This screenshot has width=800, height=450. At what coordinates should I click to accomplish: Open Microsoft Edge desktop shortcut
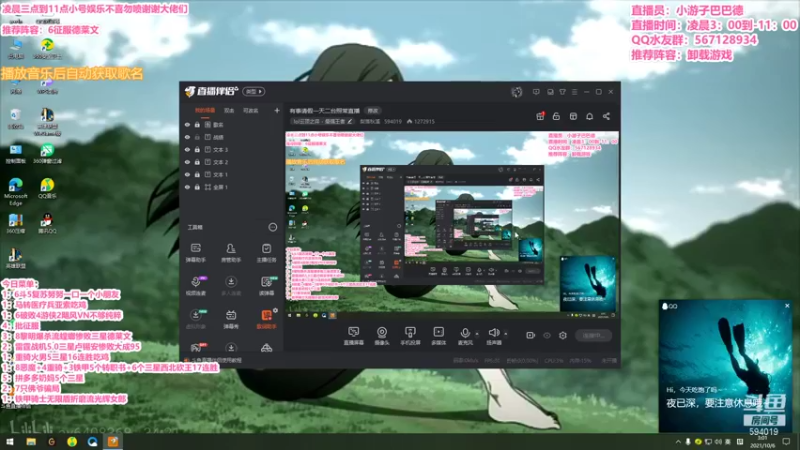pyautogui.click(x=15, y=192)
